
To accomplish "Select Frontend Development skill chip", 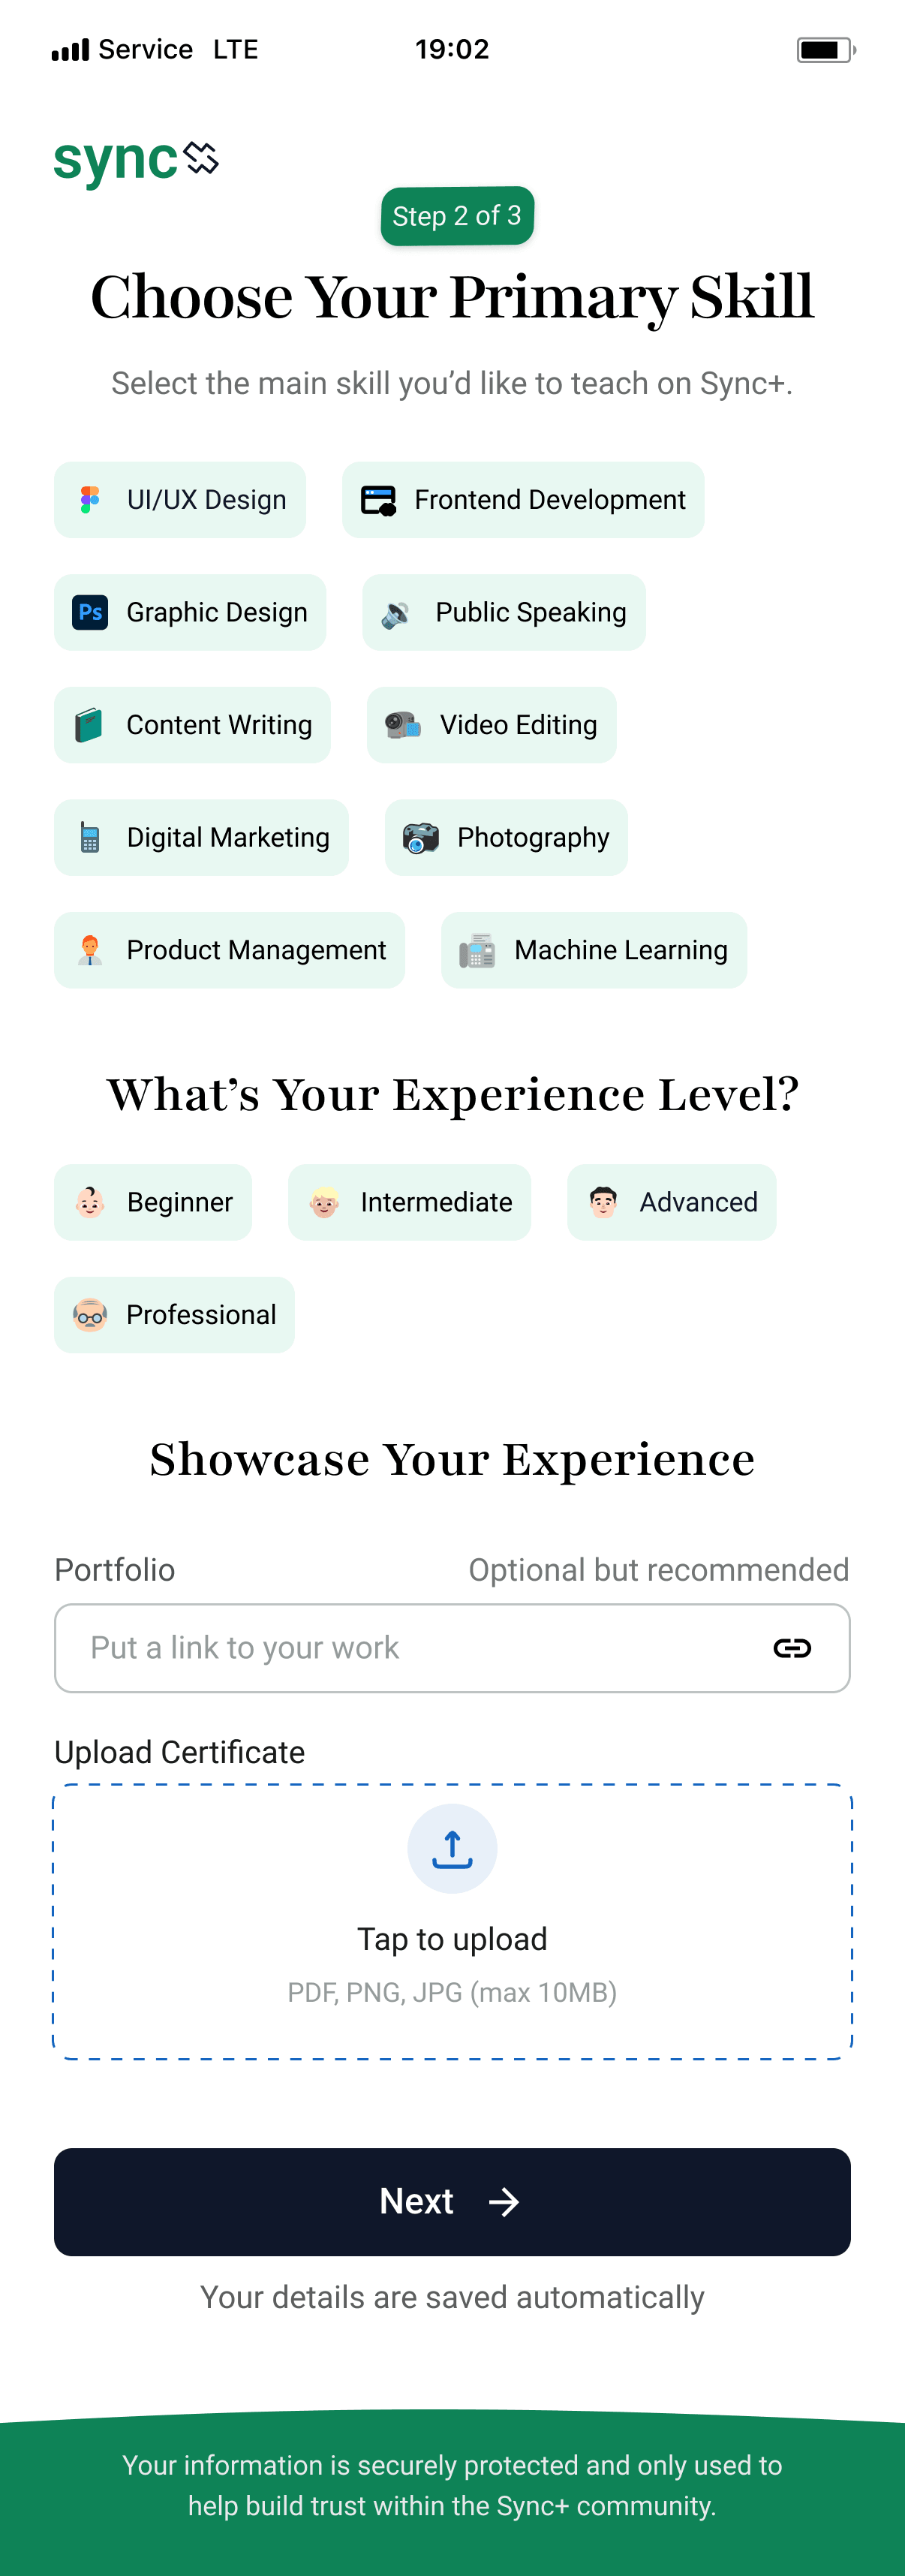I will (523, 500).
